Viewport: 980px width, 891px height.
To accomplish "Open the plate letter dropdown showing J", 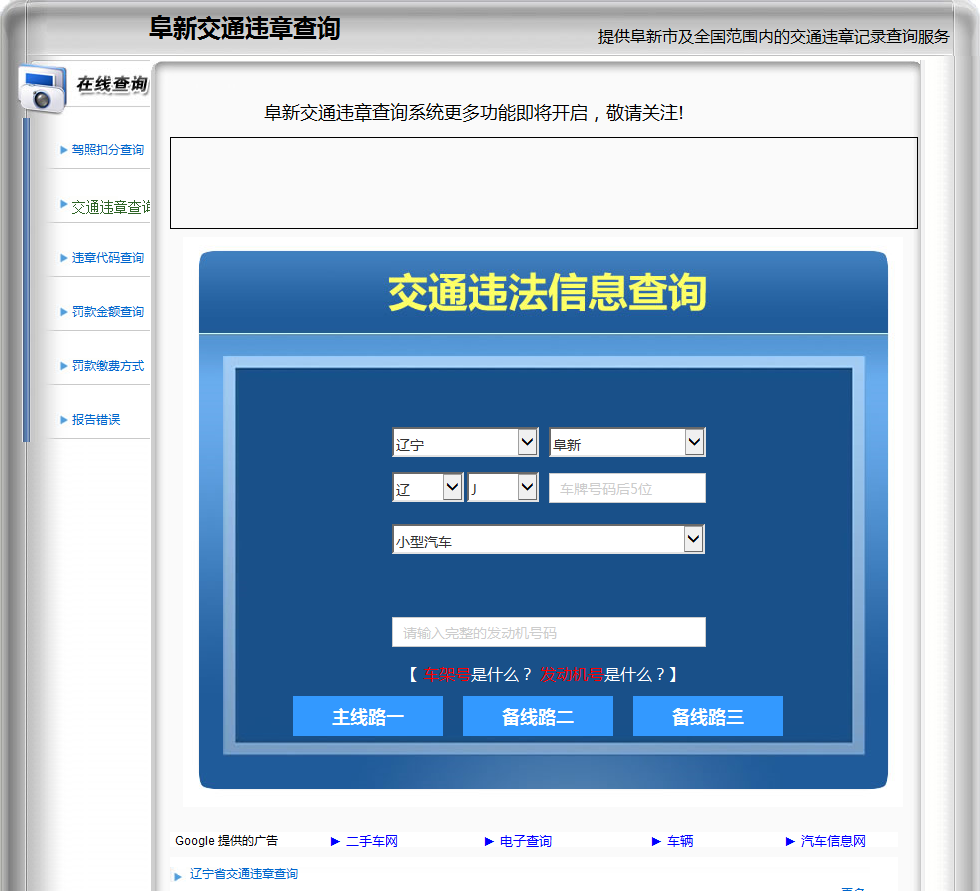I will pyautogui.click(x=503, y=487).
